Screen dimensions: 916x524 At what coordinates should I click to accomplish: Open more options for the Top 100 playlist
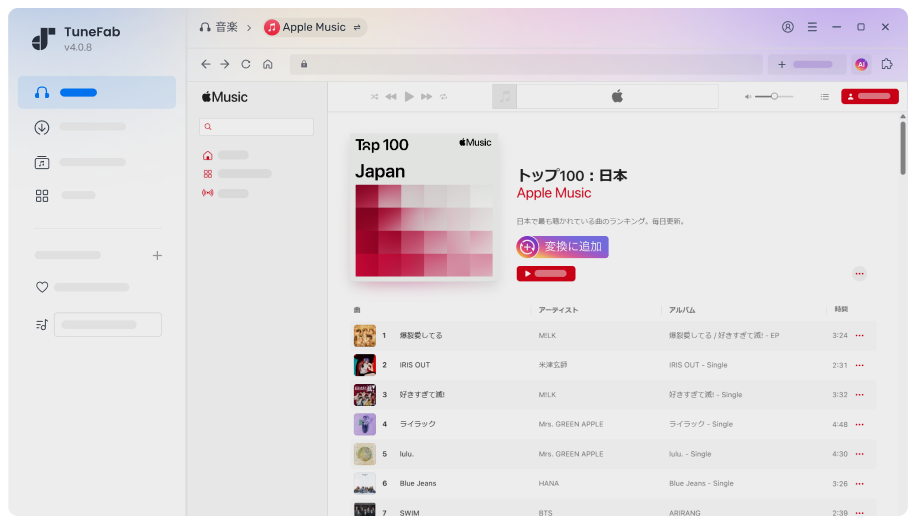[x=859, y=274]
